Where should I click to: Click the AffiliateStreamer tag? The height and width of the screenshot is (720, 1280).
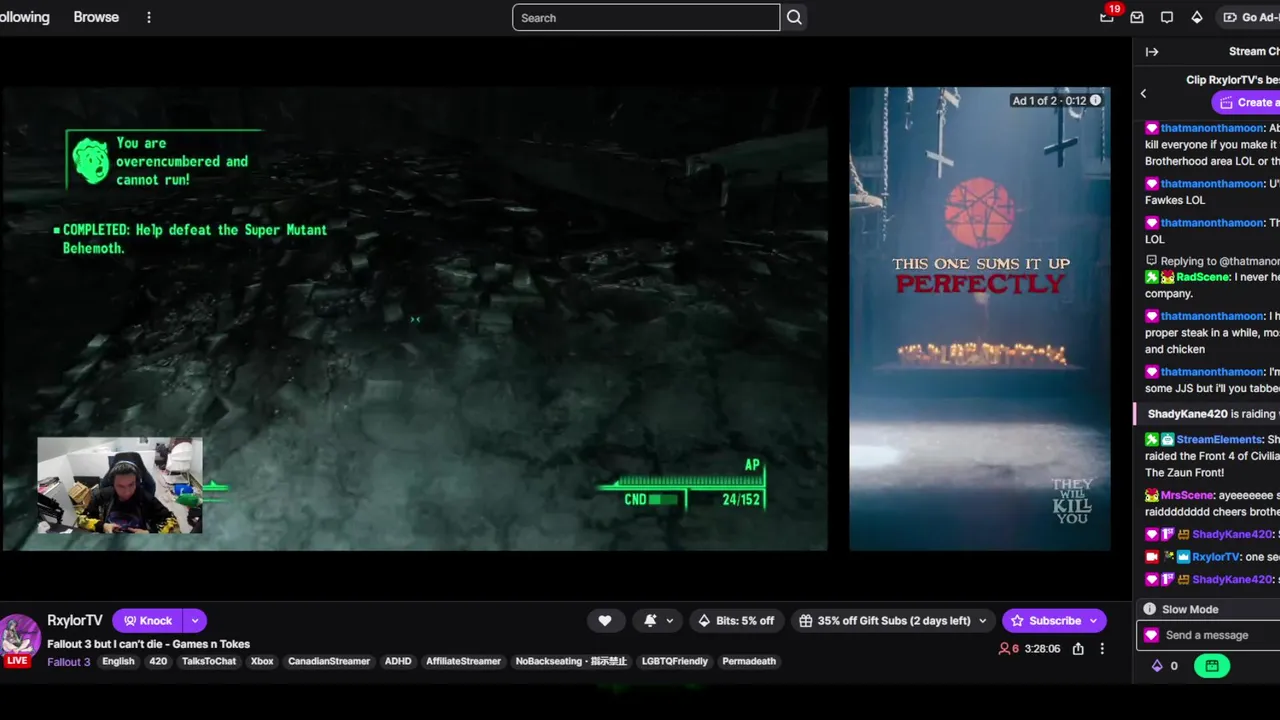(463, 661)
